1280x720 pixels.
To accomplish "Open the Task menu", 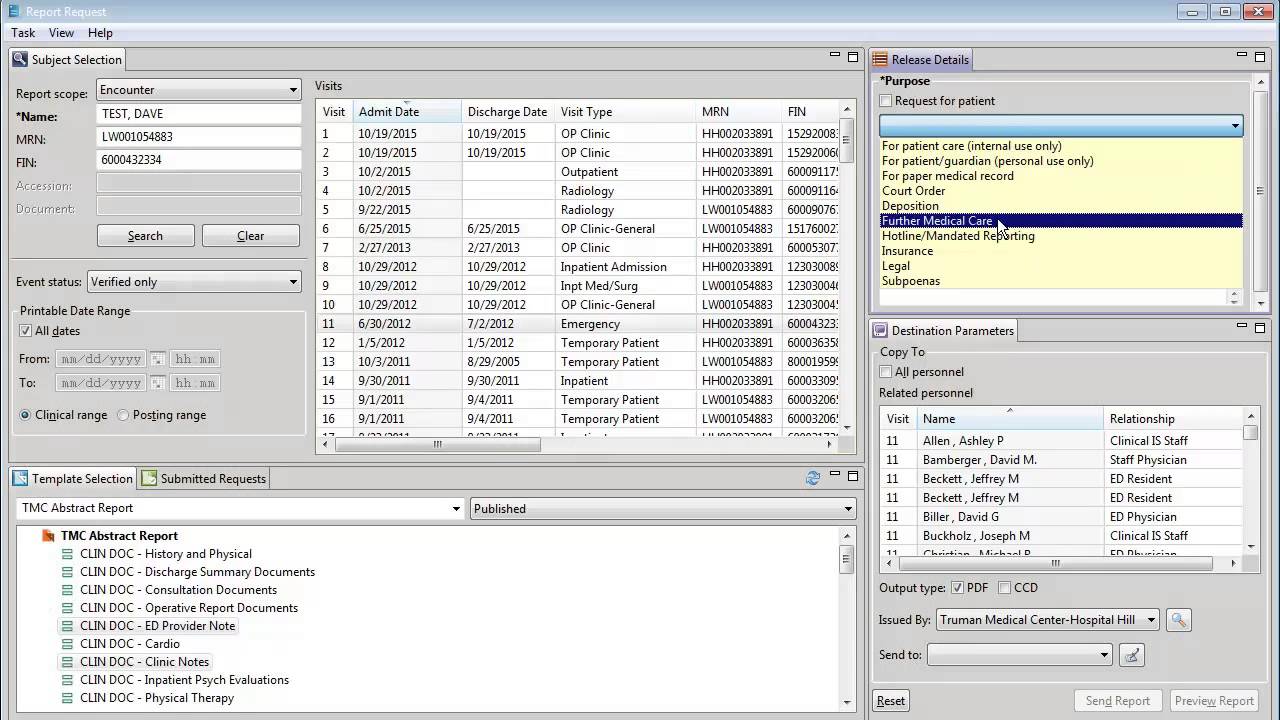I will click(x=23, y=33).
